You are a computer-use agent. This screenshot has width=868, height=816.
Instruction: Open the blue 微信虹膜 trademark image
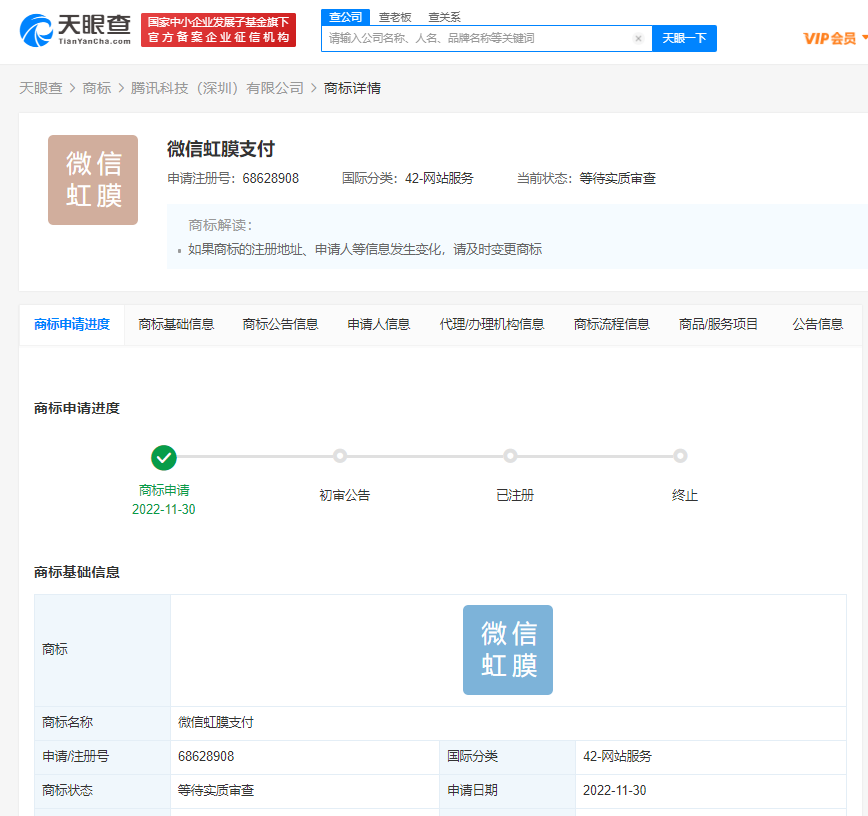507,650
